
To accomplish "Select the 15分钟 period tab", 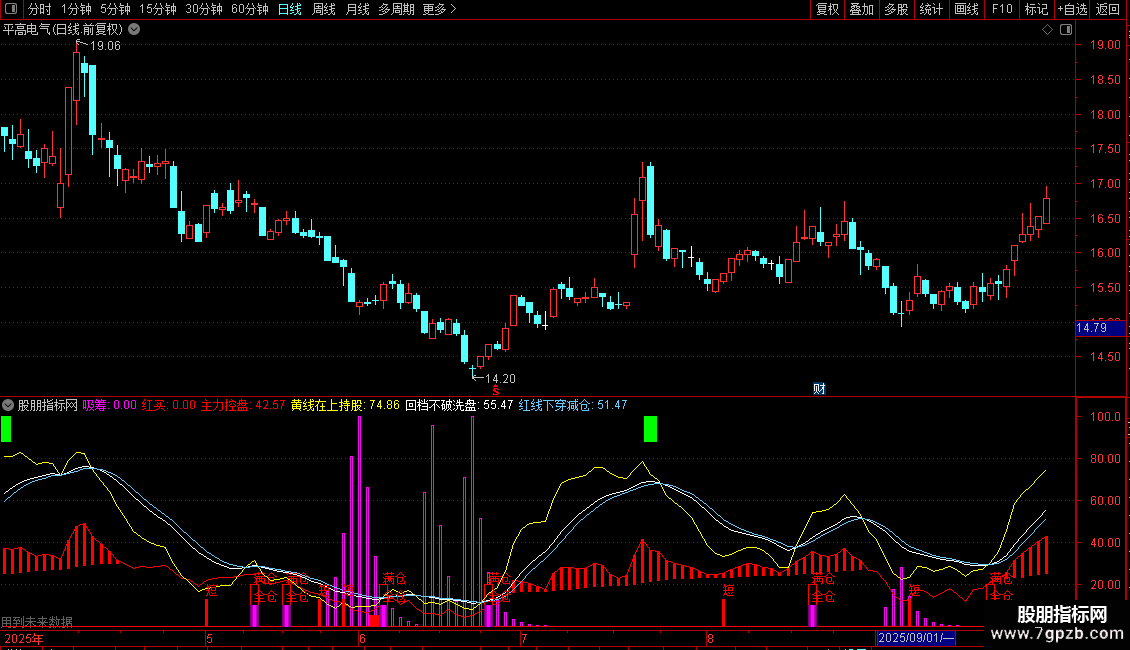I will [157, 9].
